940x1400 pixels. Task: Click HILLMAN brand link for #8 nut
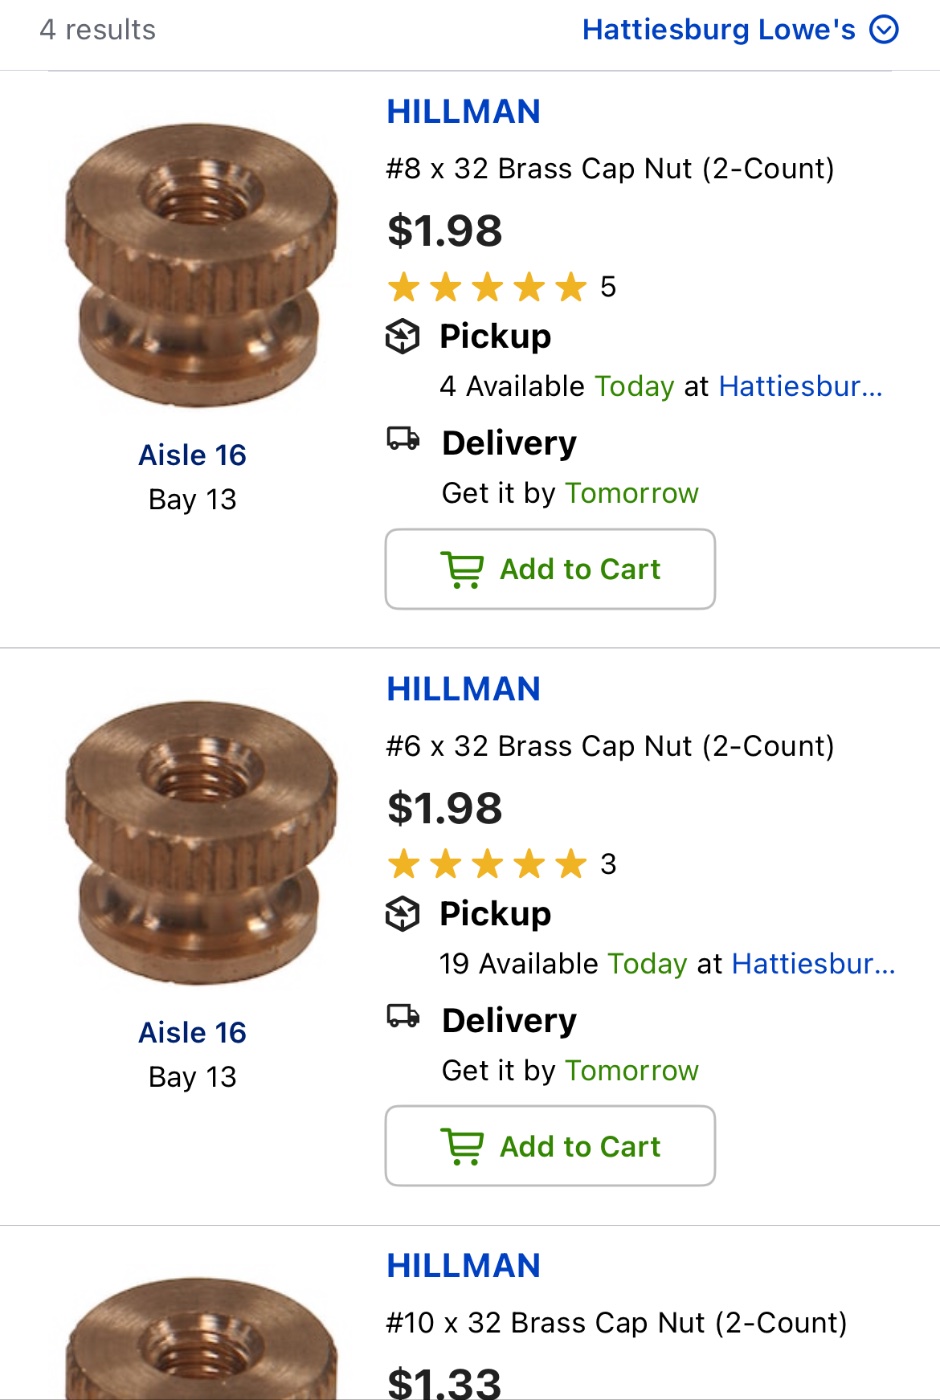pyautogui.click(x=463, y=112)
